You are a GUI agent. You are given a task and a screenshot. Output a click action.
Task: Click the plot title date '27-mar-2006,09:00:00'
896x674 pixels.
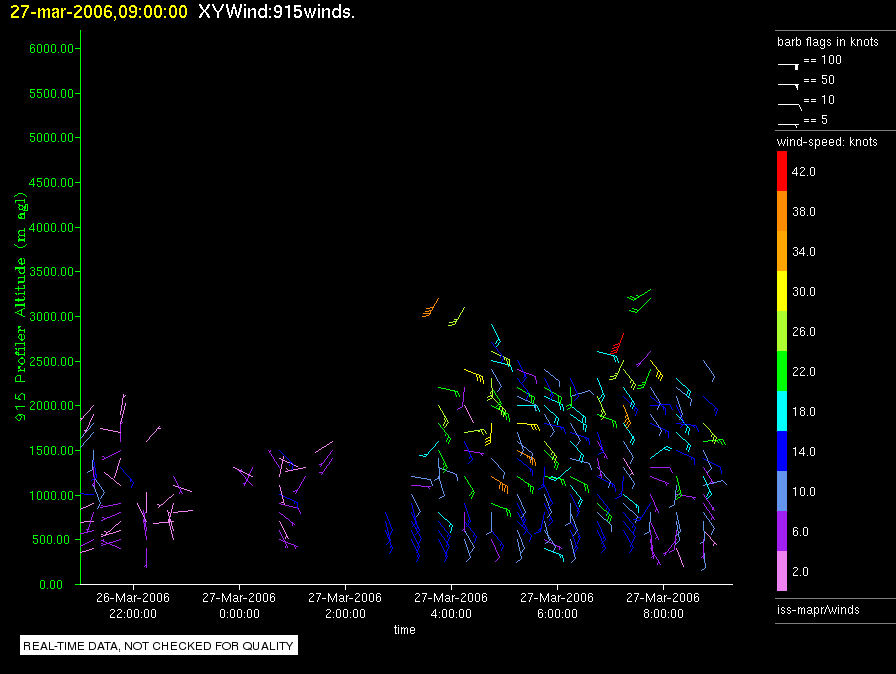click(99, 11)
